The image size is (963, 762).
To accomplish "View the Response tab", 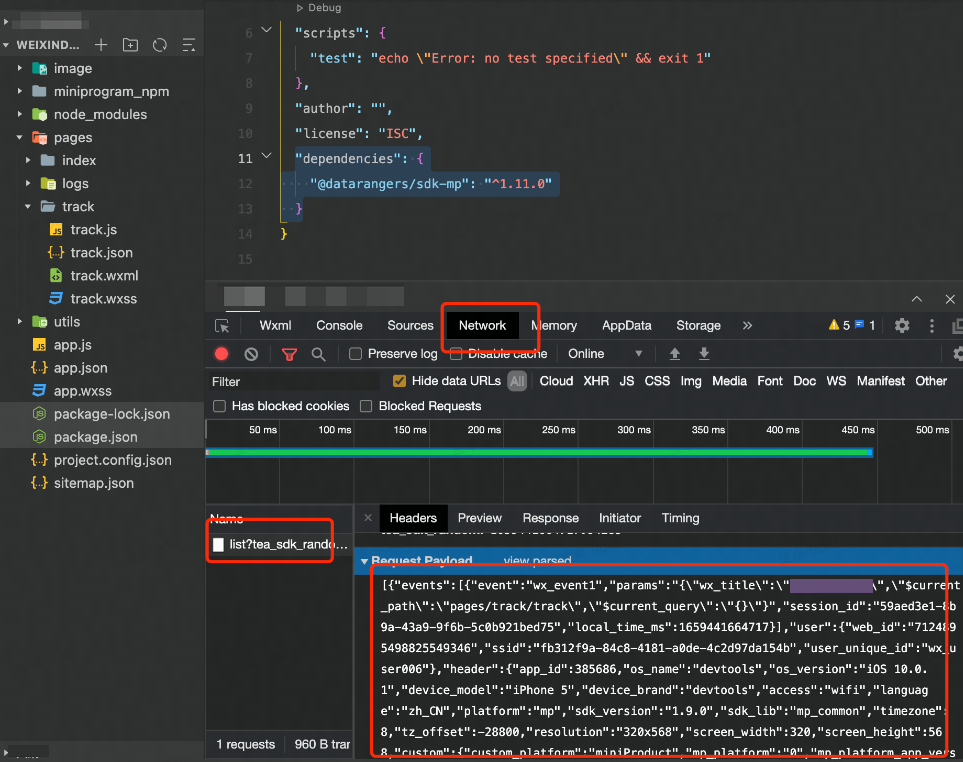I will click(550, 518).
